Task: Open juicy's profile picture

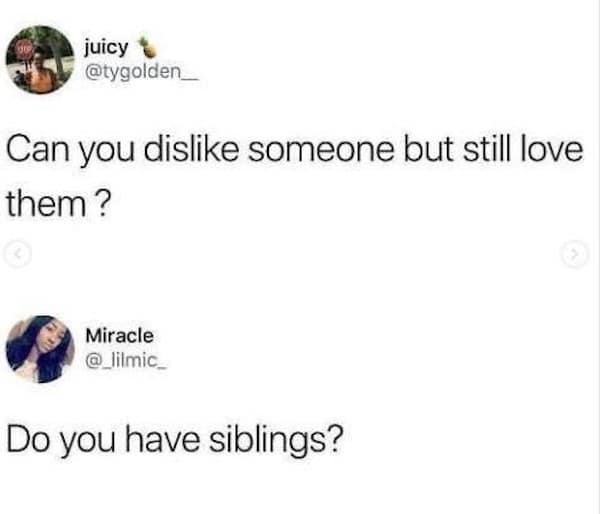Action: click(x=40, y=60)
